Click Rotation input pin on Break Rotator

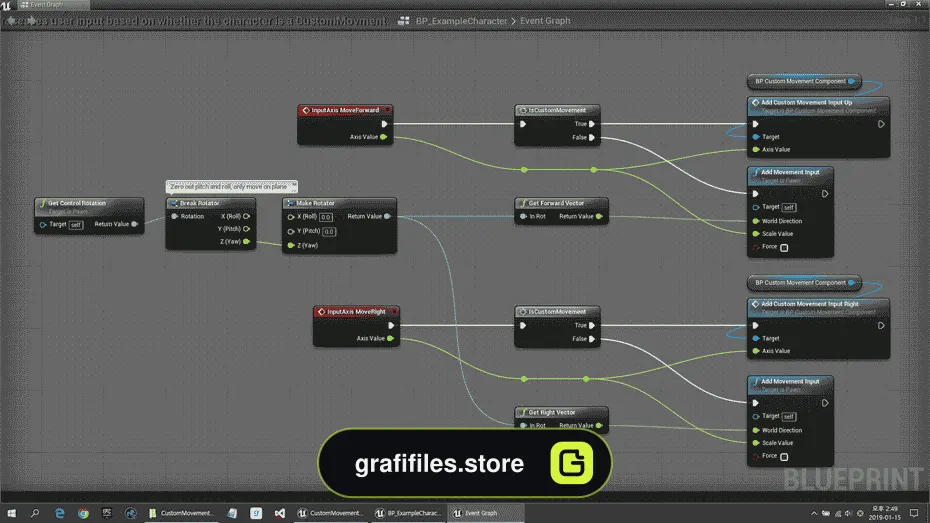click(174, 216)
